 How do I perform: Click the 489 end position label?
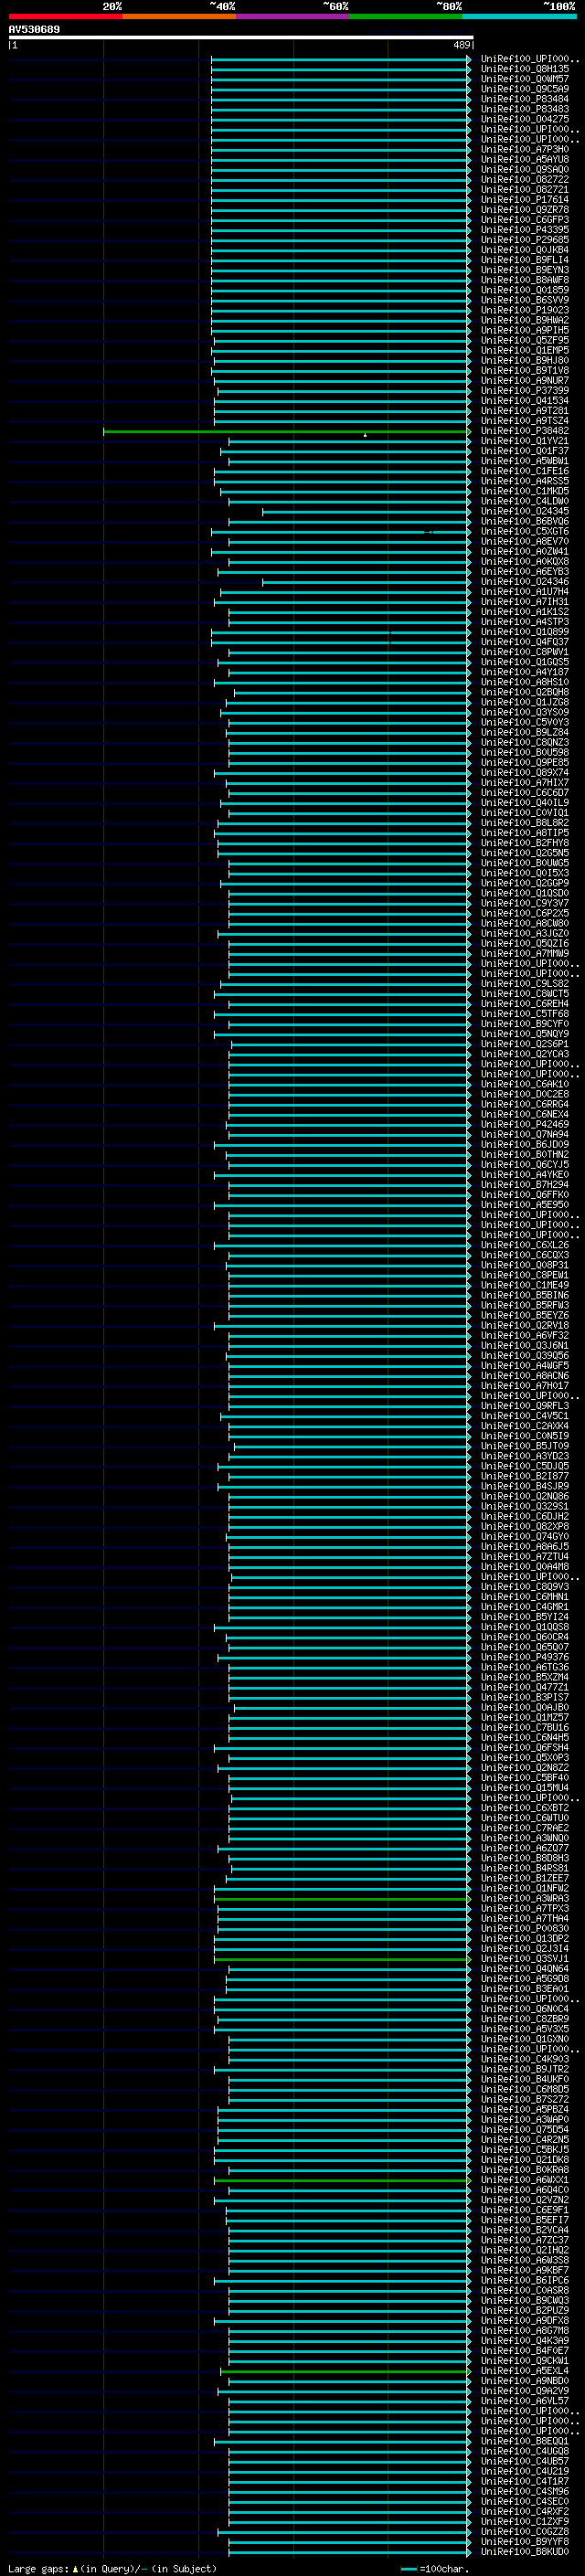click(x=462, y=45)
